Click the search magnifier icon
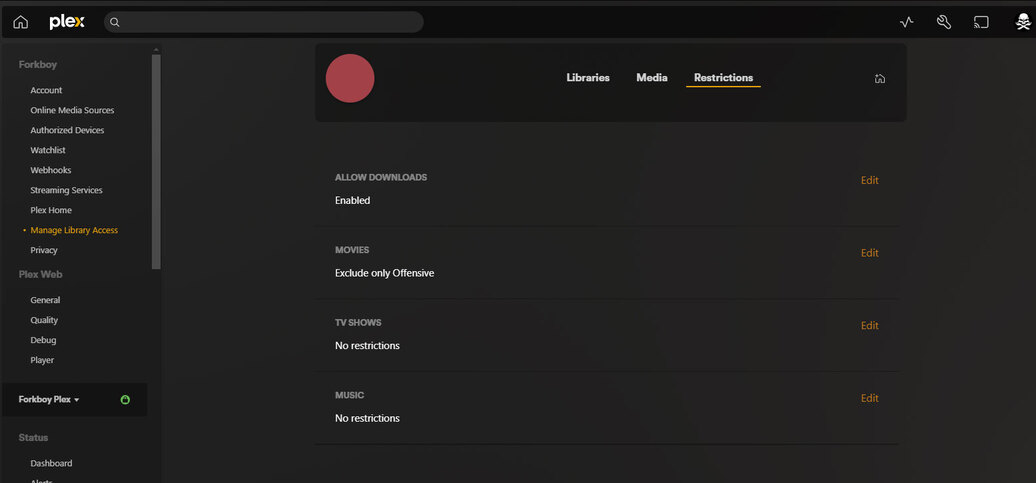The image size is (1036, 483). click(x=114, y=22)
